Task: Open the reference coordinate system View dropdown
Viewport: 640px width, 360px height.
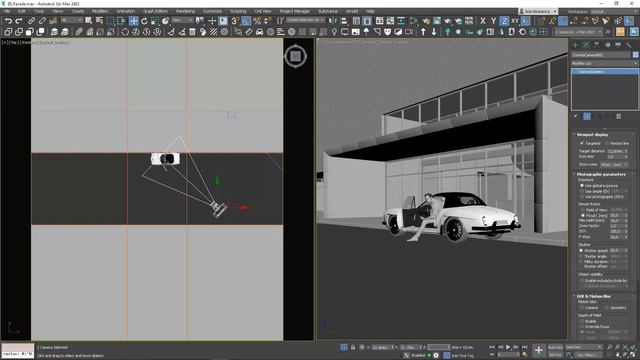Action: click(182, 20)
